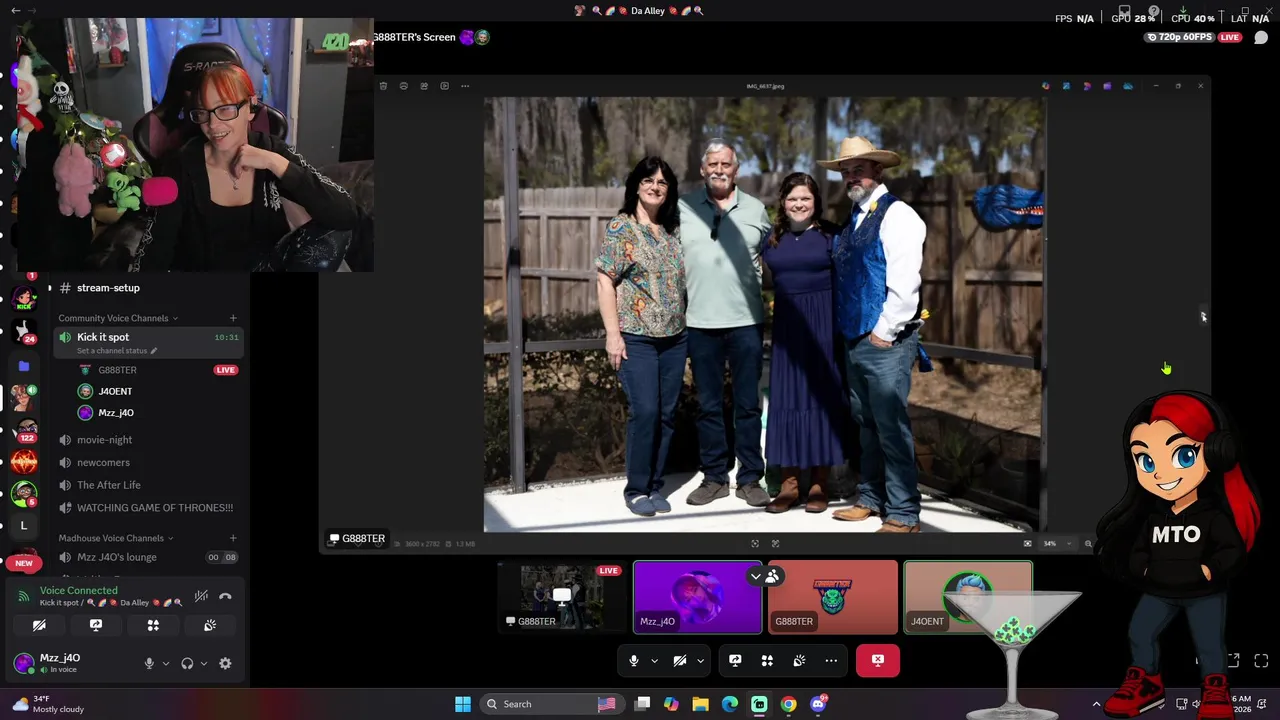Image resolution: width=1280 pixels, height=720 pixels.
Task: Toggle camera button in voice panel
Action: 39,625
